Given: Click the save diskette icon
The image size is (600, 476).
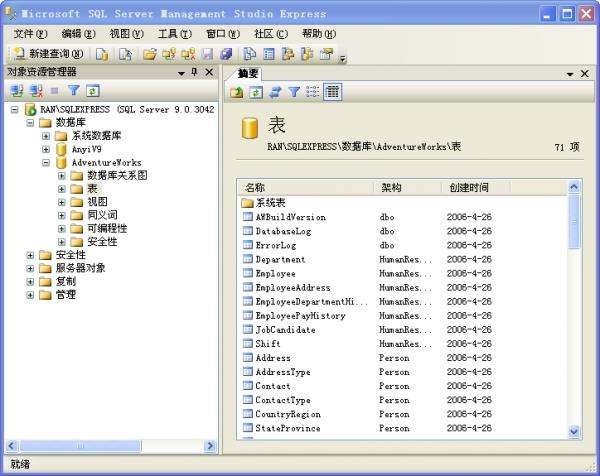Looking at the screenshot, I should tap(207, 54).
